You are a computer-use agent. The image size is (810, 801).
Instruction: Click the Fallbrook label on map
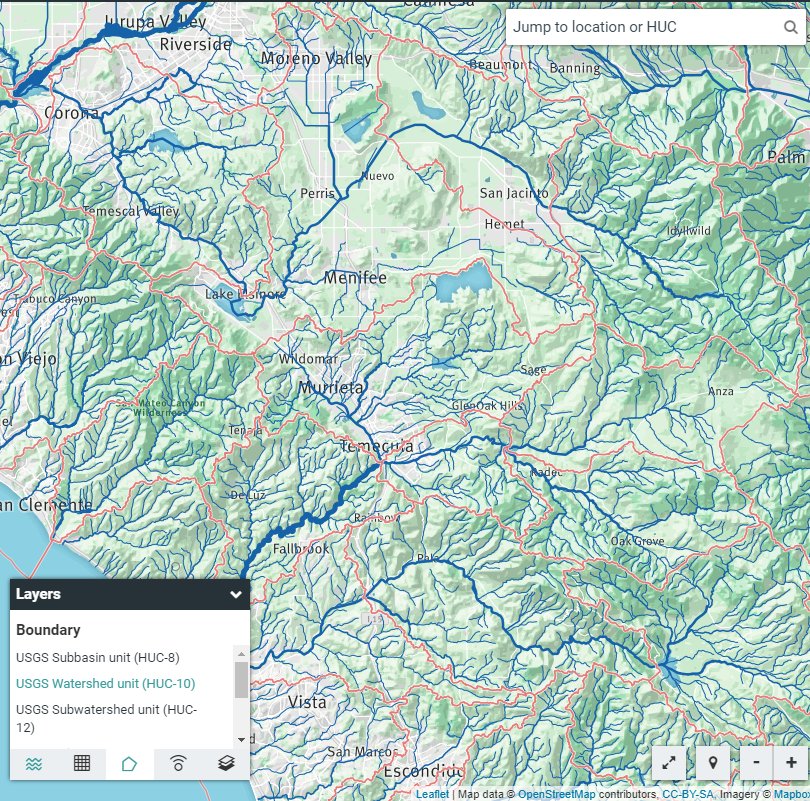[x=301, y=548]
